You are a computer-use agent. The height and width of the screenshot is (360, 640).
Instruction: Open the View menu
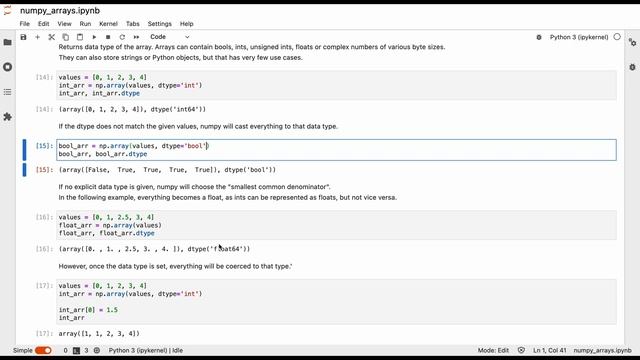pos(64,24)
